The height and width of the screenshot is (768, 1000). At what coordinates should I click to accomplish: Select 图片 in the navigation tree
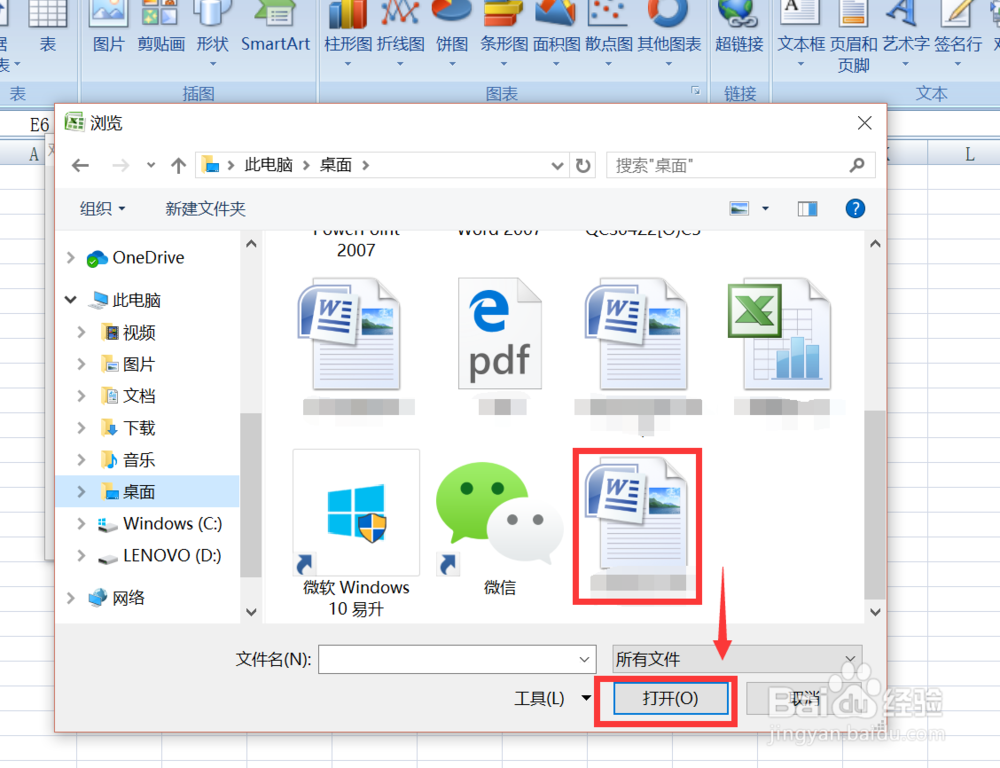[x=139, y=364]
